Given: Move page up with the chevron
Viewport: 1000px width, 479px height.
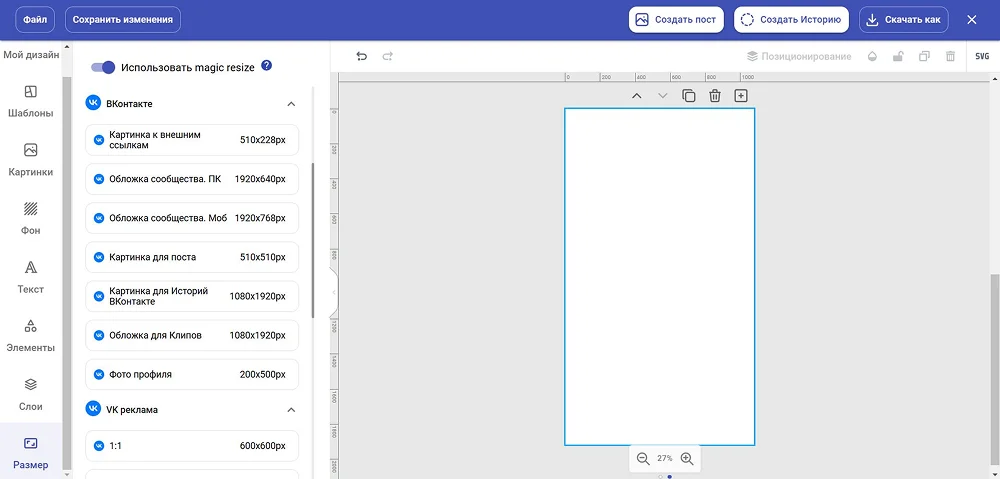Looking at the screenshot, I should click(636, 96).
